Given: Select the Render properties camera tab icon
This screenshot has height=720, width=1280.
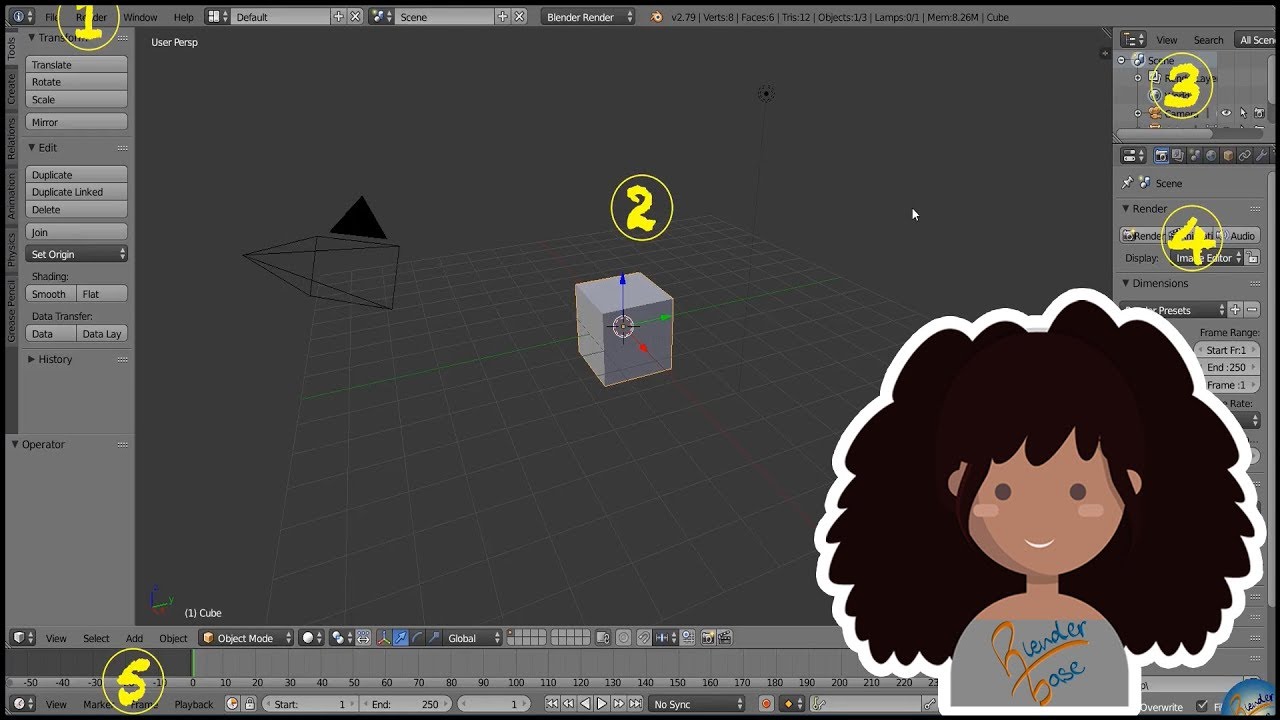Looking at the screenshot, I should tap(1161, 156).
